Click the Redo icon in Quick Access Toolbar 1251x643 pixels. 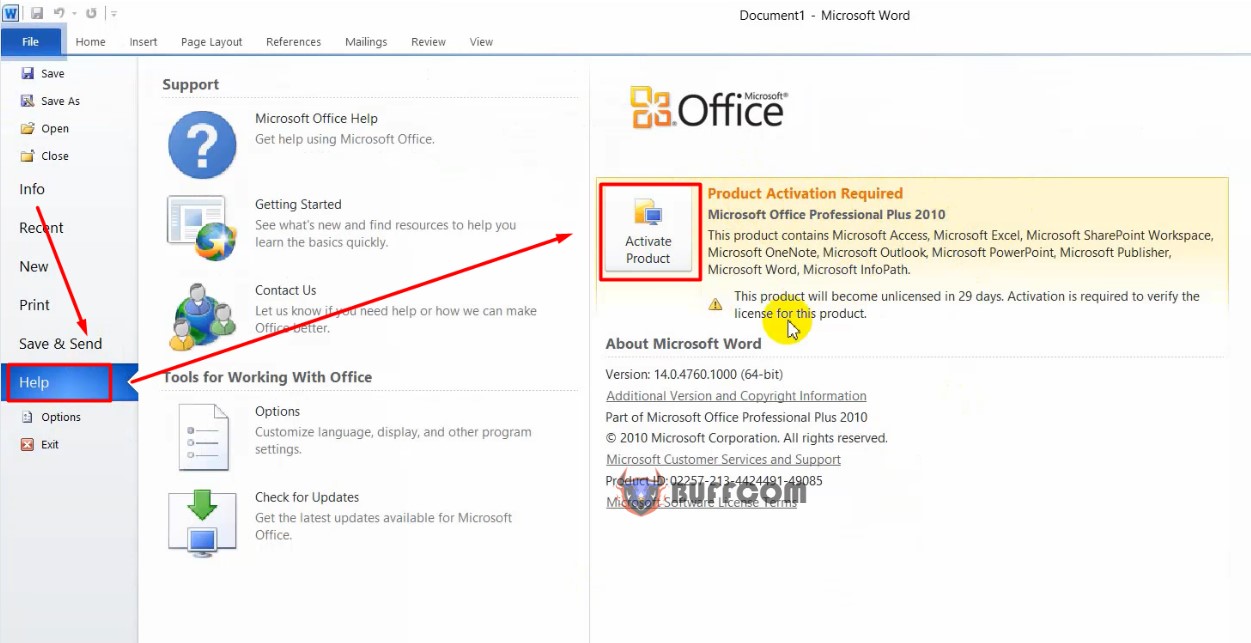click(91, 14)
